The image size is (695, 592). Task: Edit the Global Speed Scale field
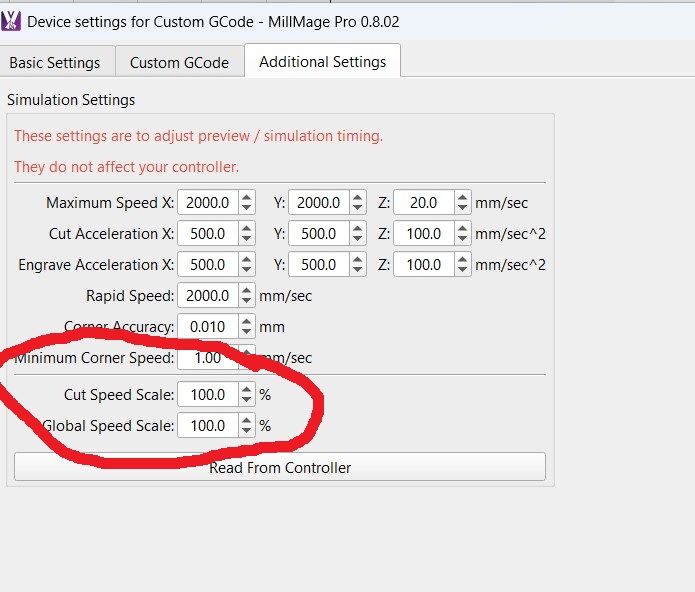point(208,425)
